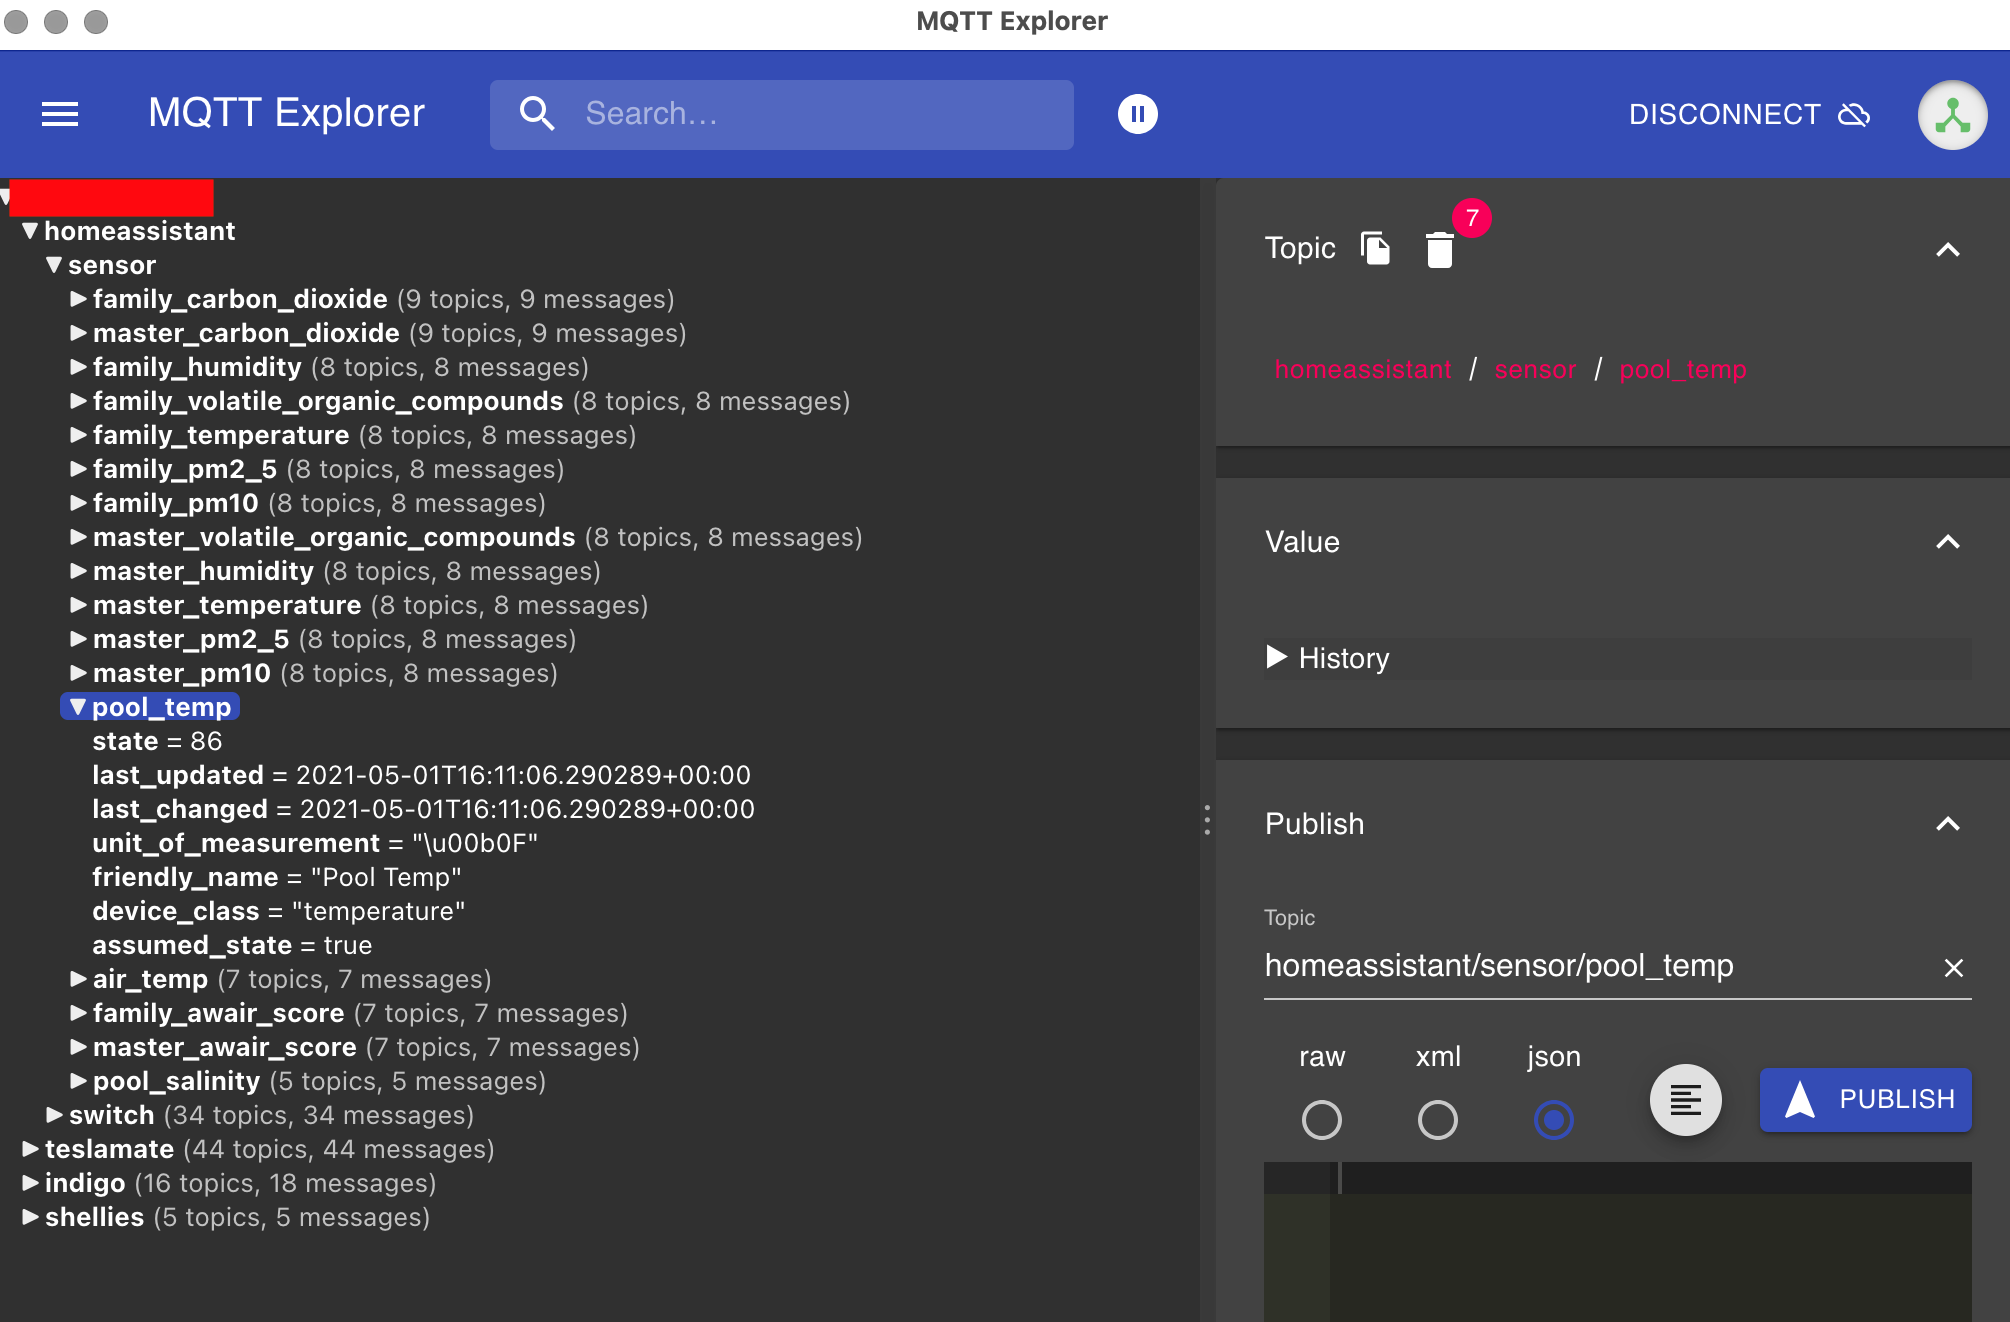Expand master_carbon_dioxide topic

click(78, 333)
